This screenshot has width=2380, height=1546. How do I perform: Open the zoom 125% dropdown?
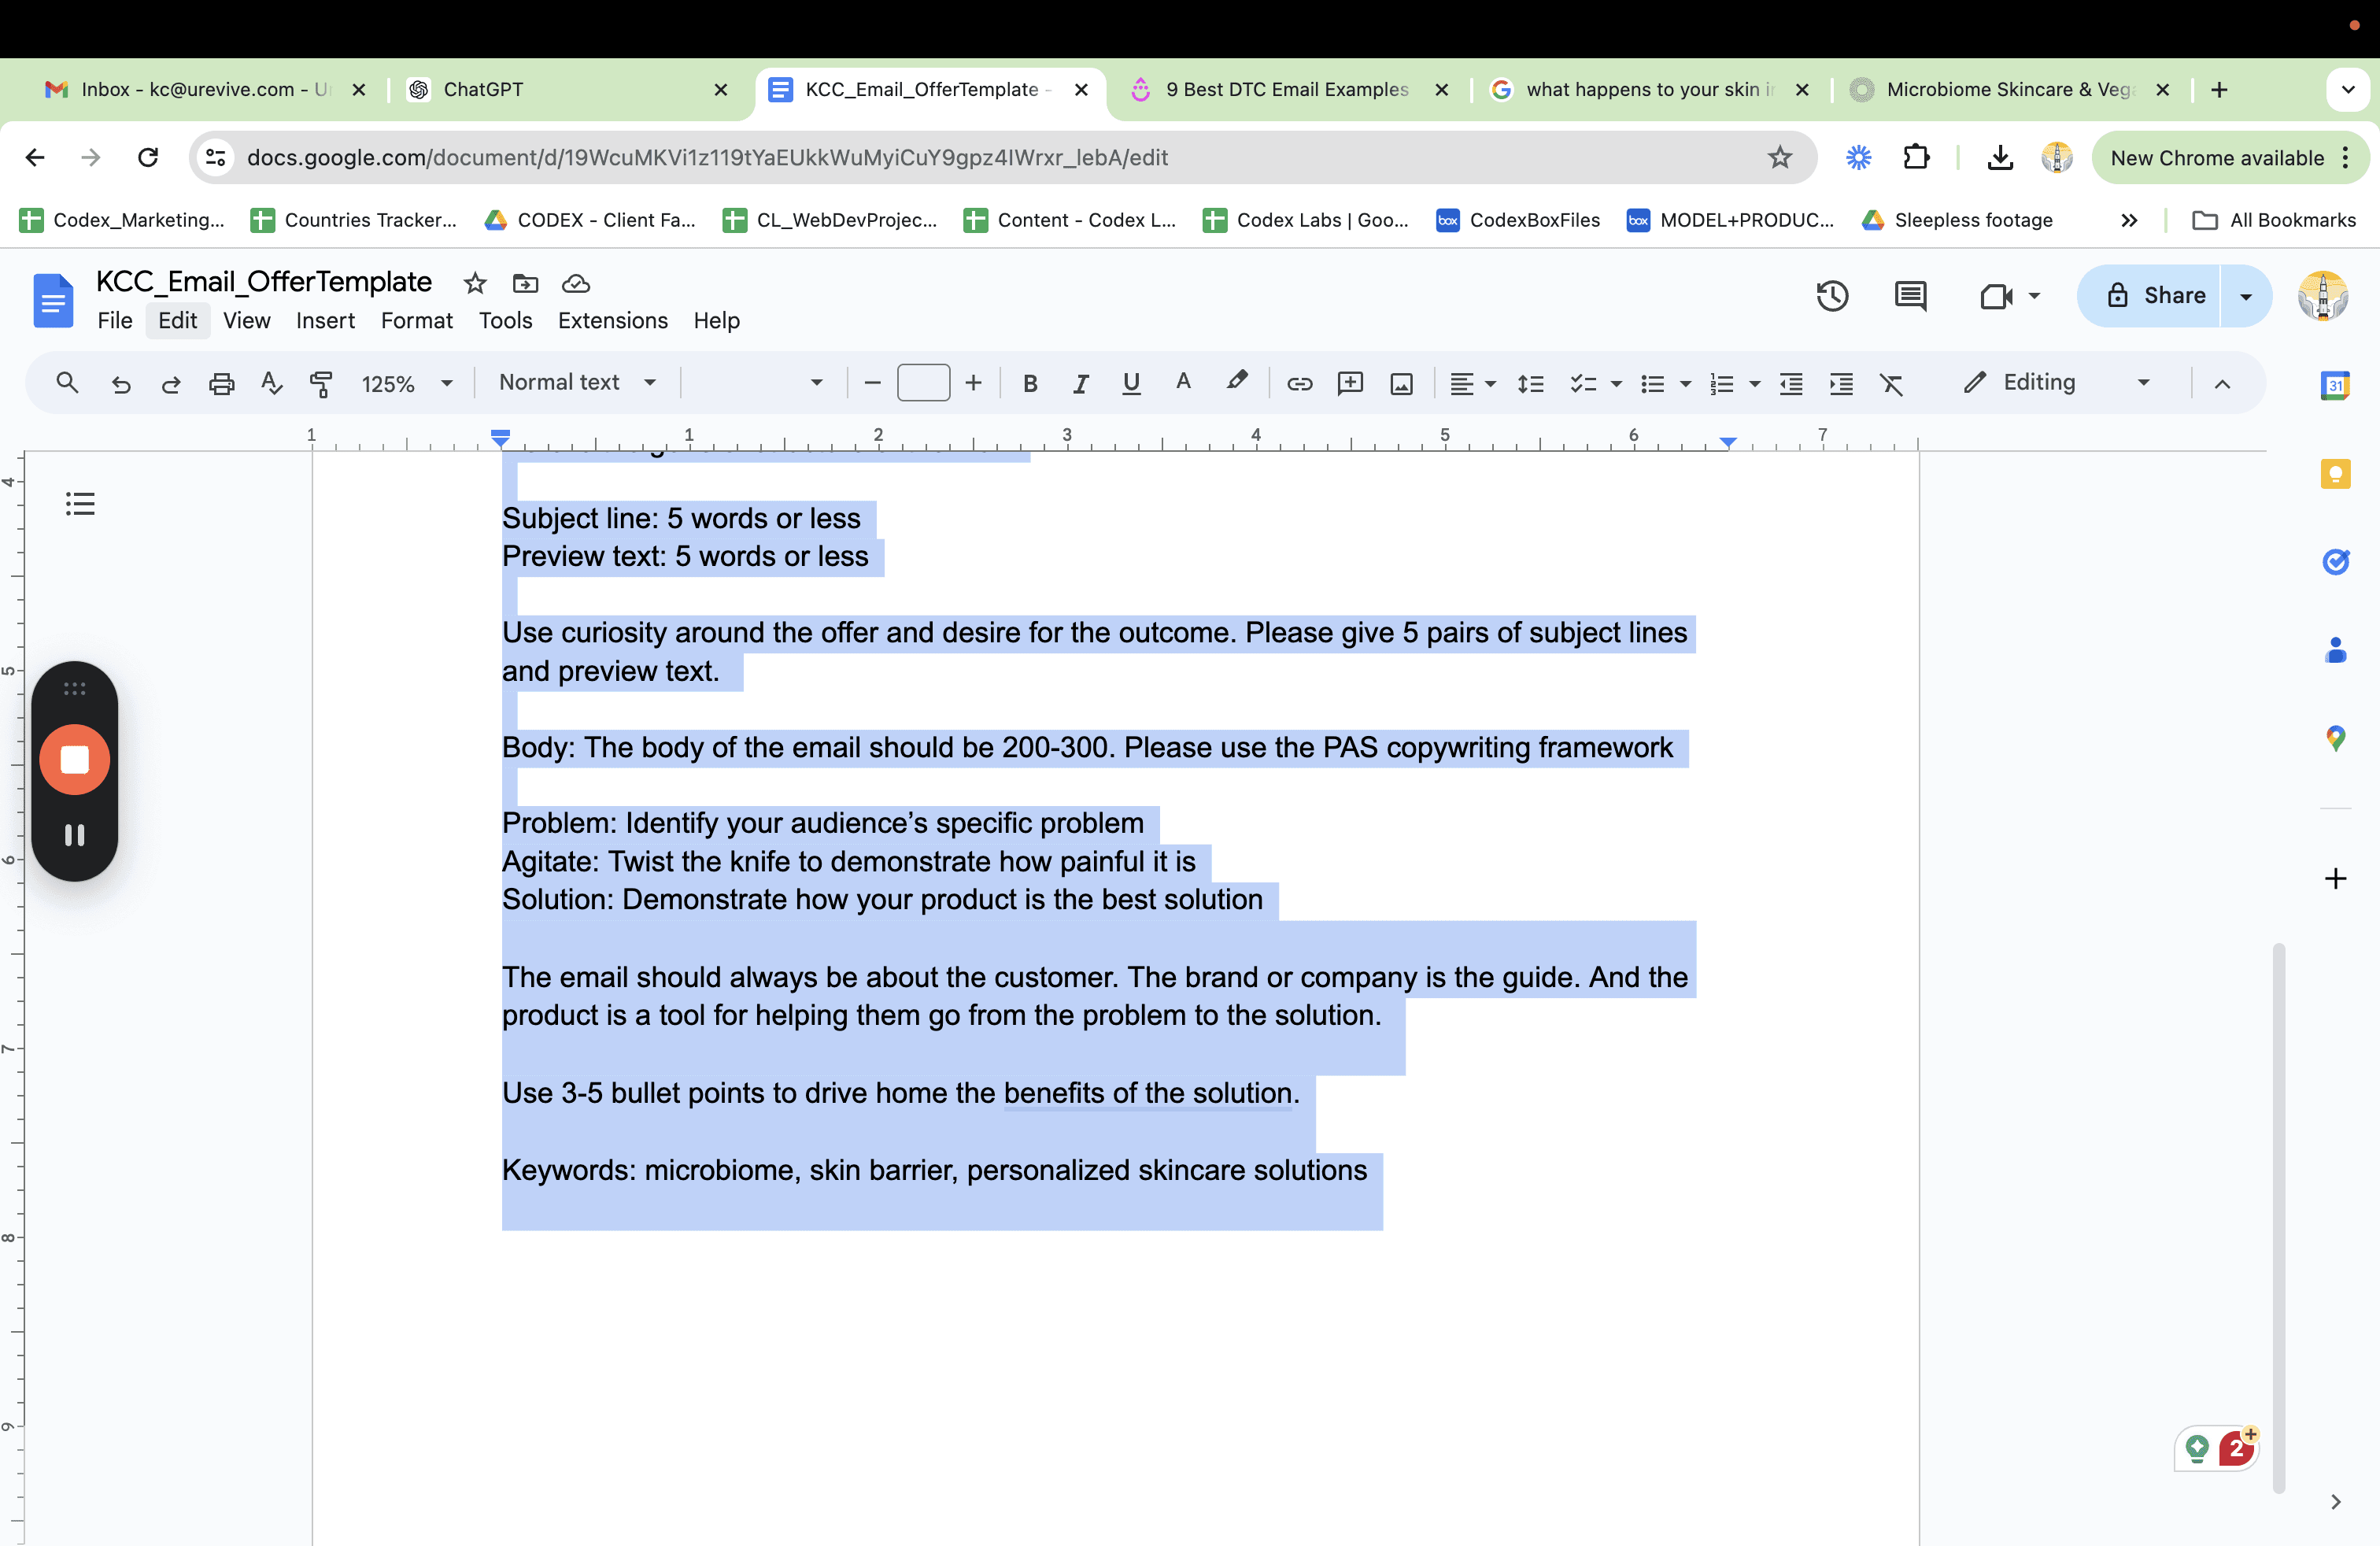[x=407, y=384]
